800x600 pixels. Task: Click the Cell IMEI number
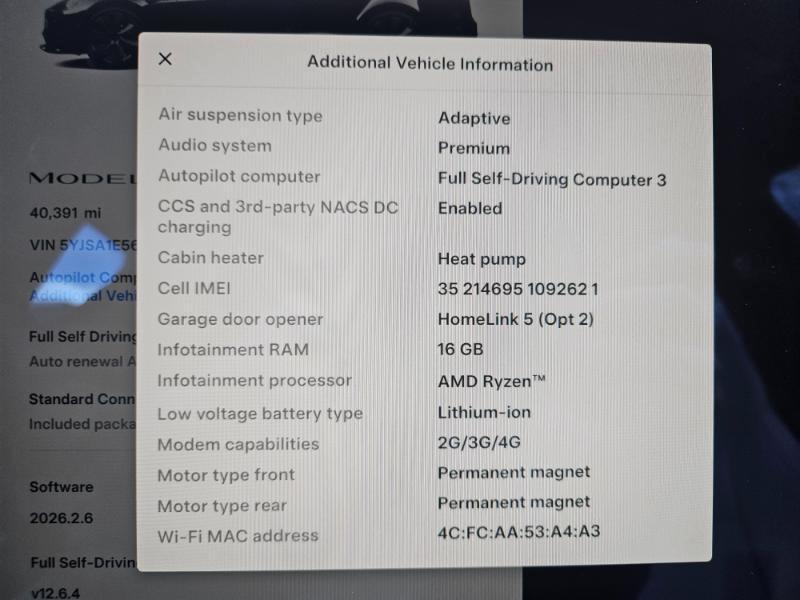[x=518, y=289]
